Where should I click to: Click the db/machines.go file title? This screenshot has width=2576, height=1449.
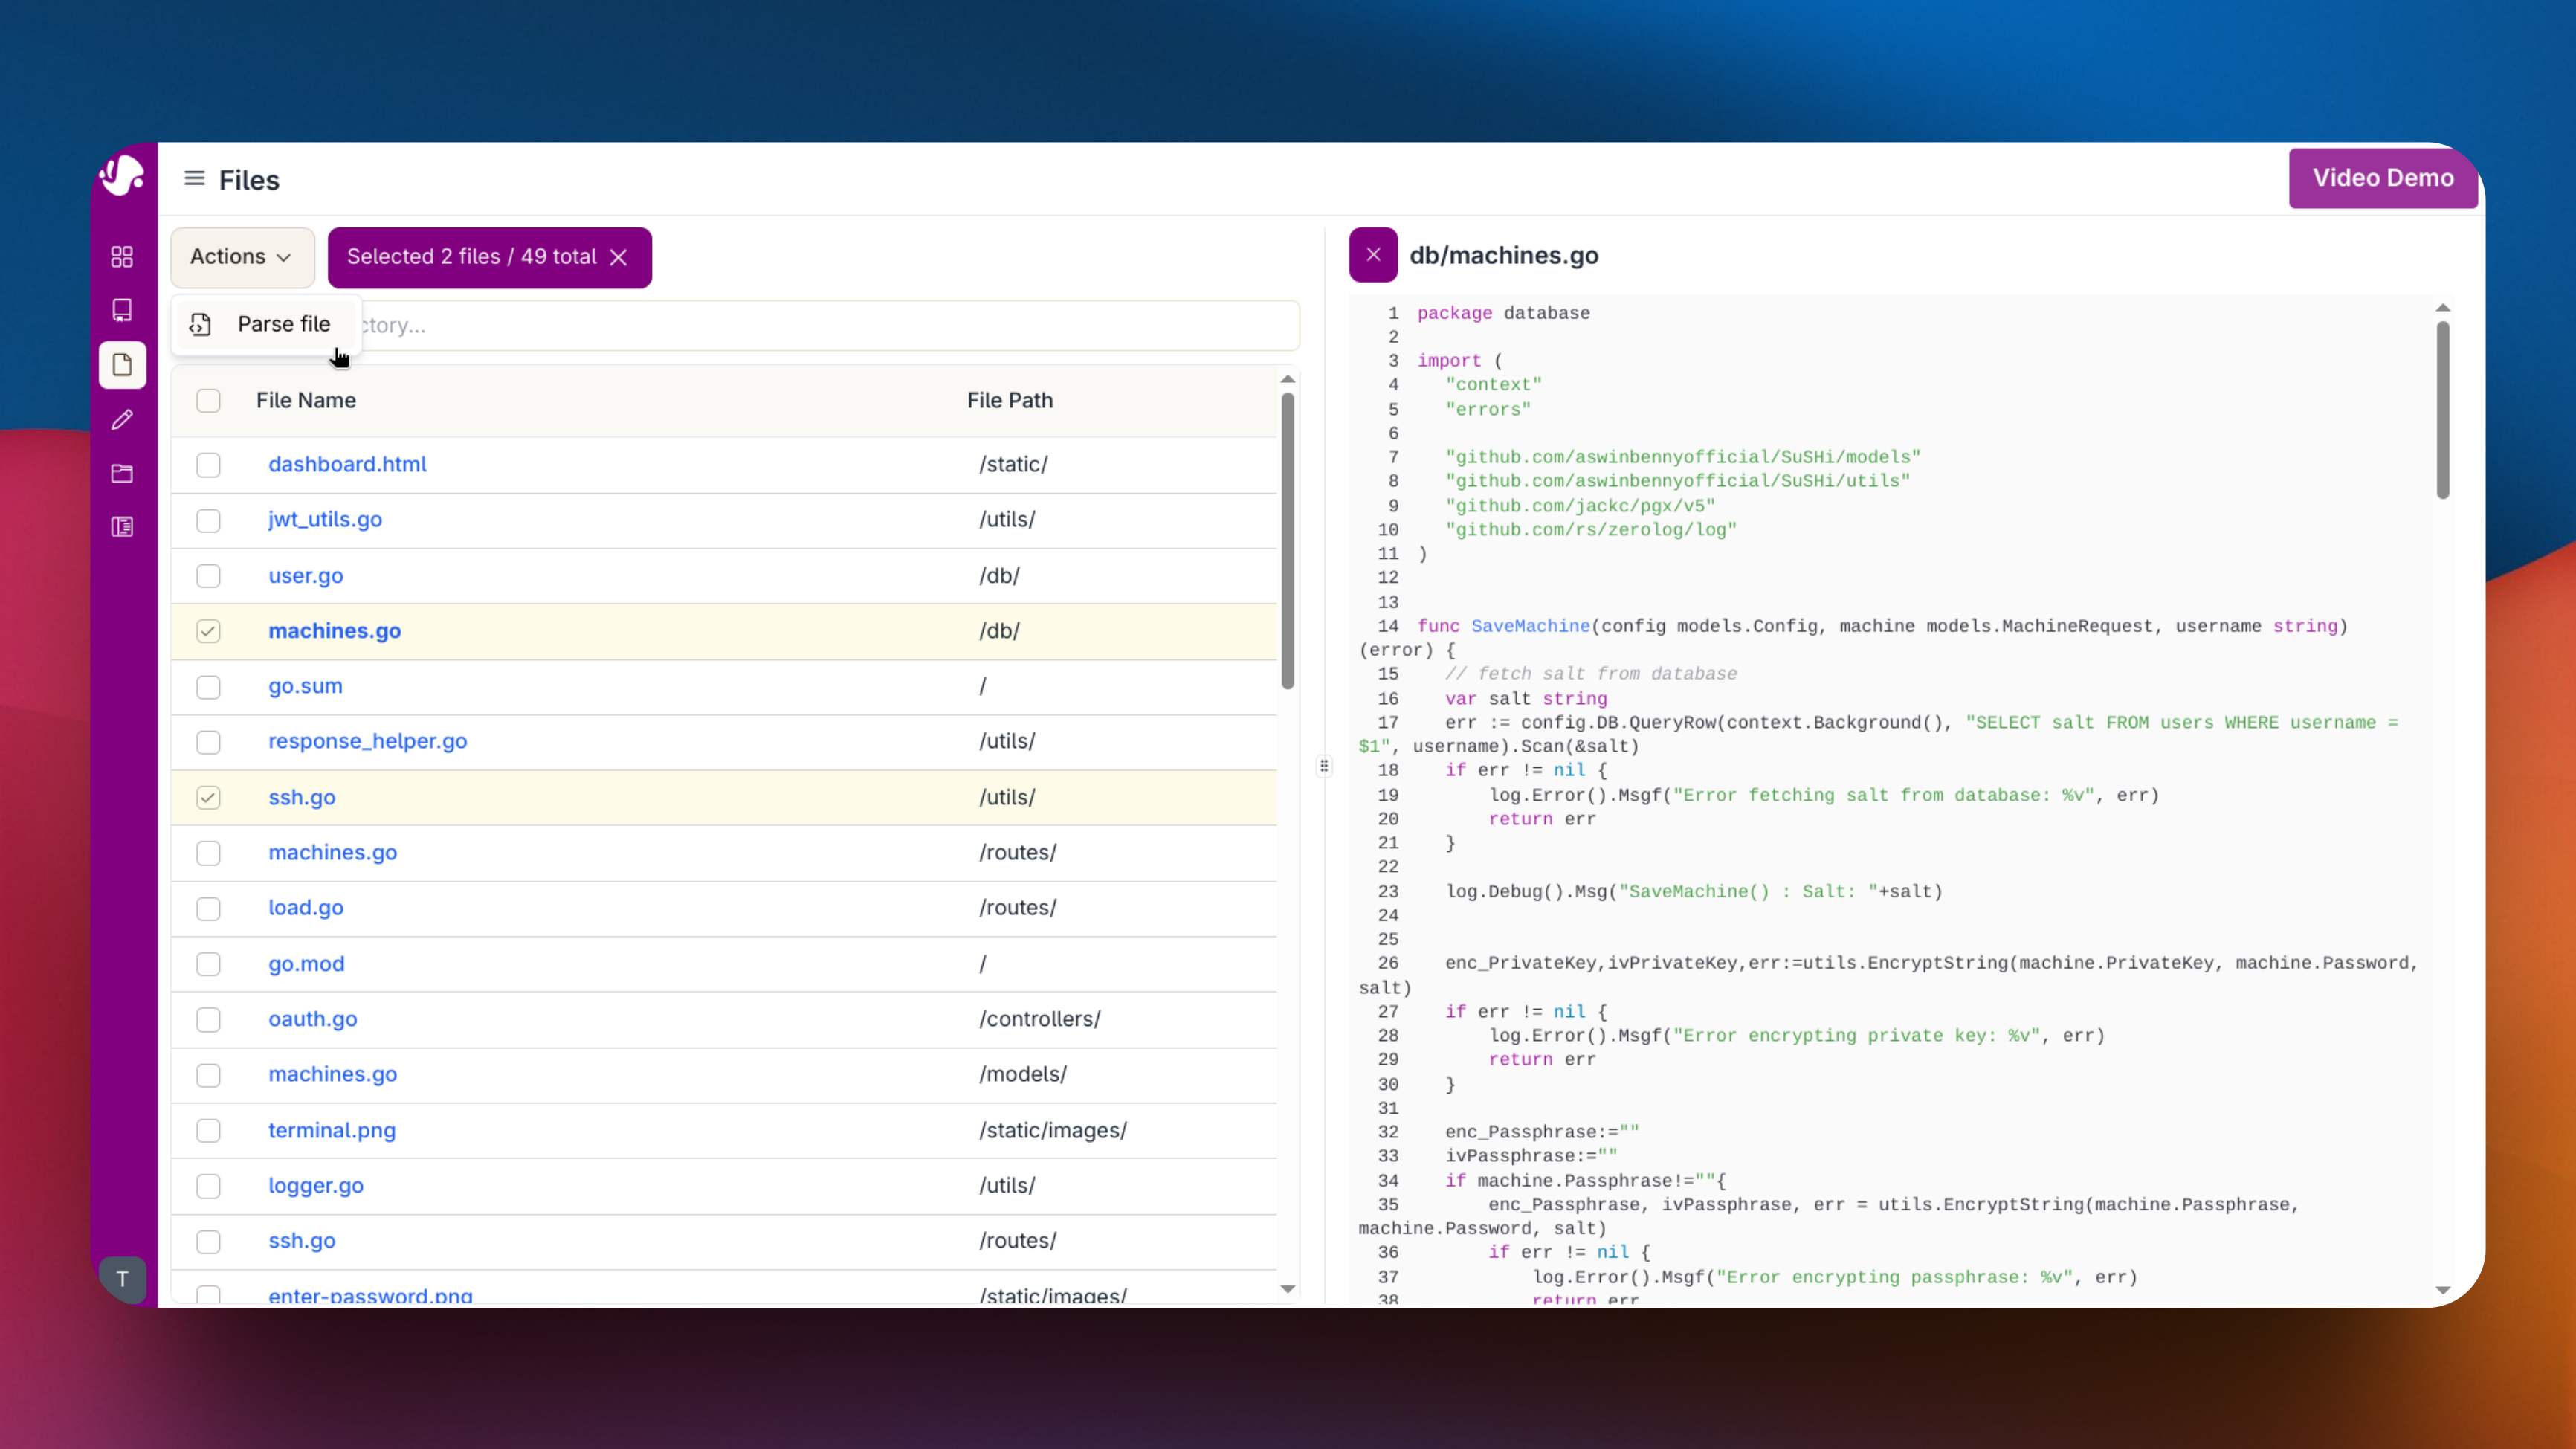tap(1503, 256)
